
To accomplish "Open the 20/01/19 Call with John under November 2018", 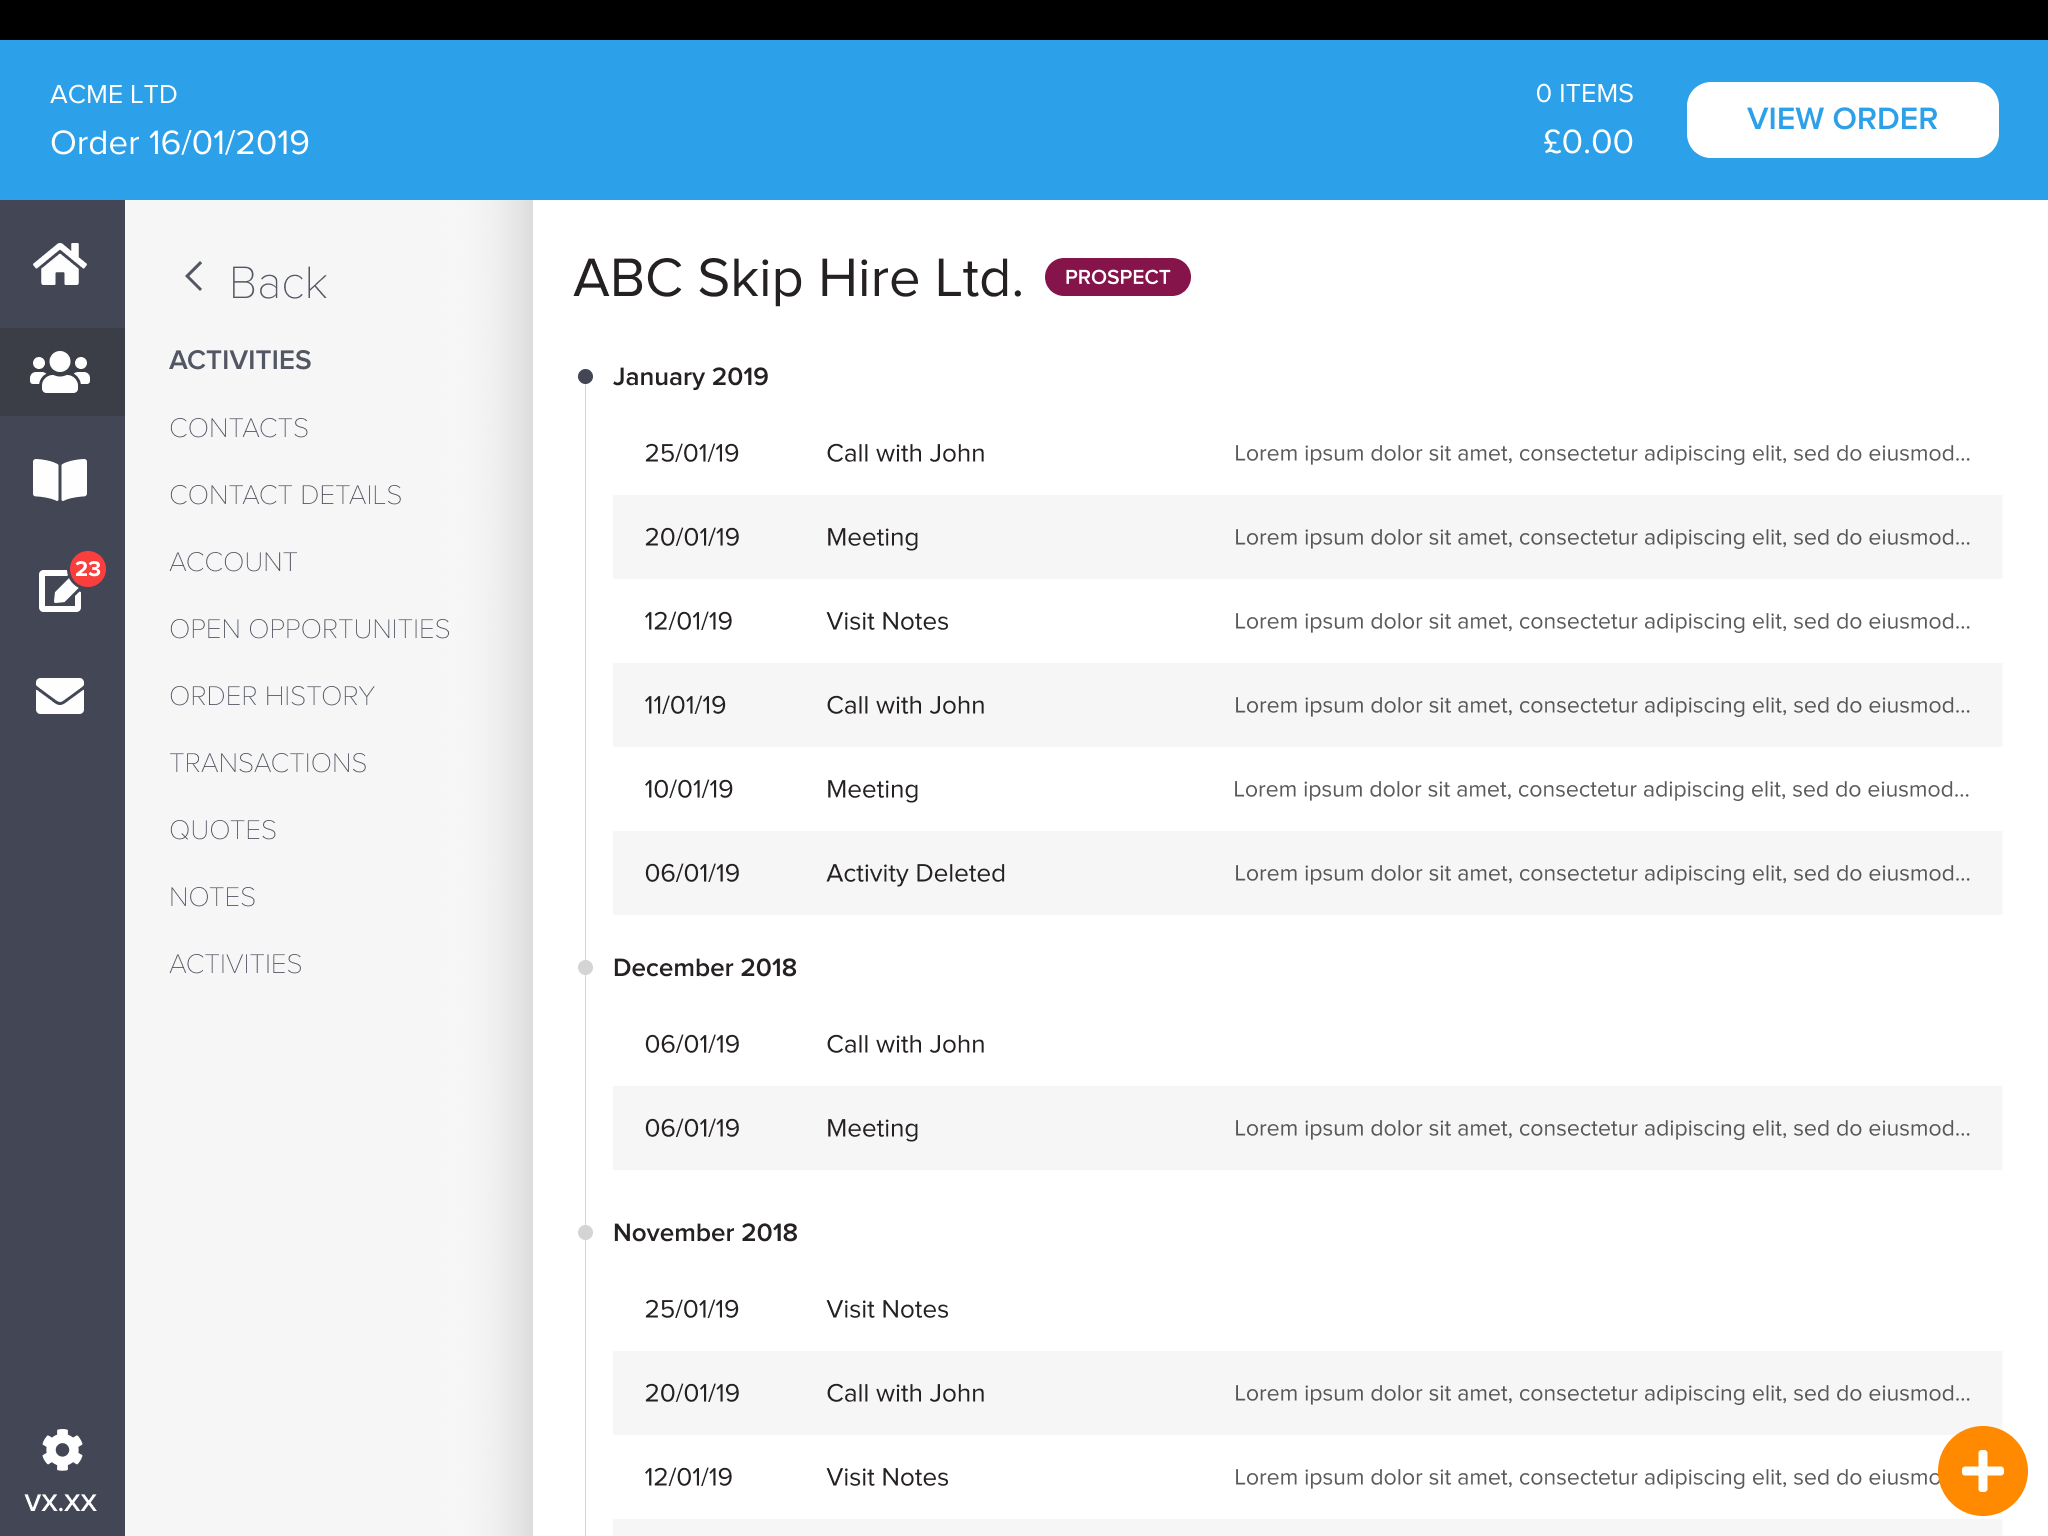I will [1307, 1393].
